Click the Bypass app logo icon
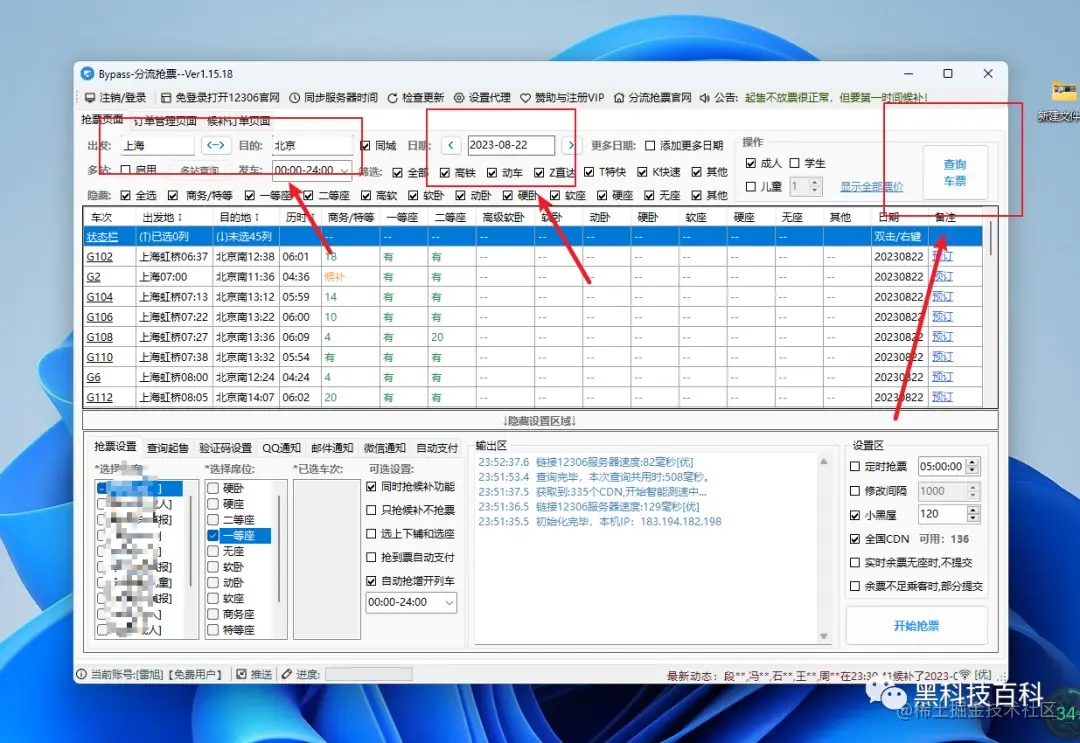The height and width of the screenshot is (743, 1080). (87, 74)
